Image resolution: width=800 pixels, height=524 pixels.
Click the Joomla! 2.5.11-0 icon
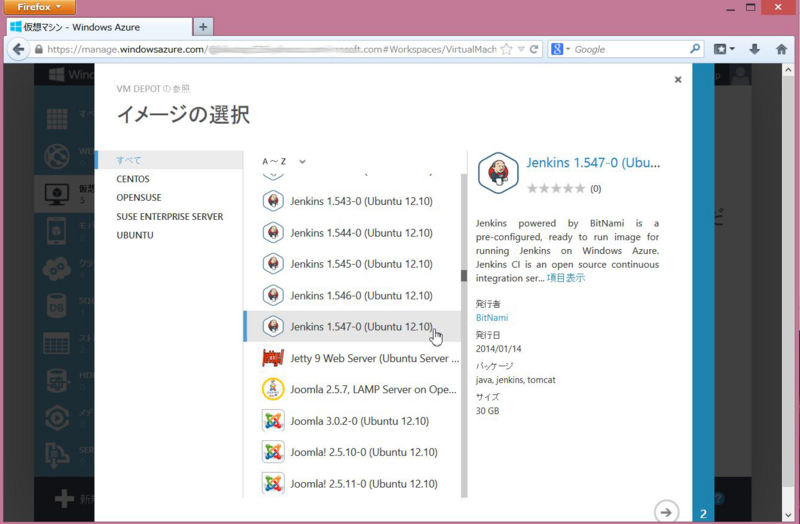click(x=273, y=484)
